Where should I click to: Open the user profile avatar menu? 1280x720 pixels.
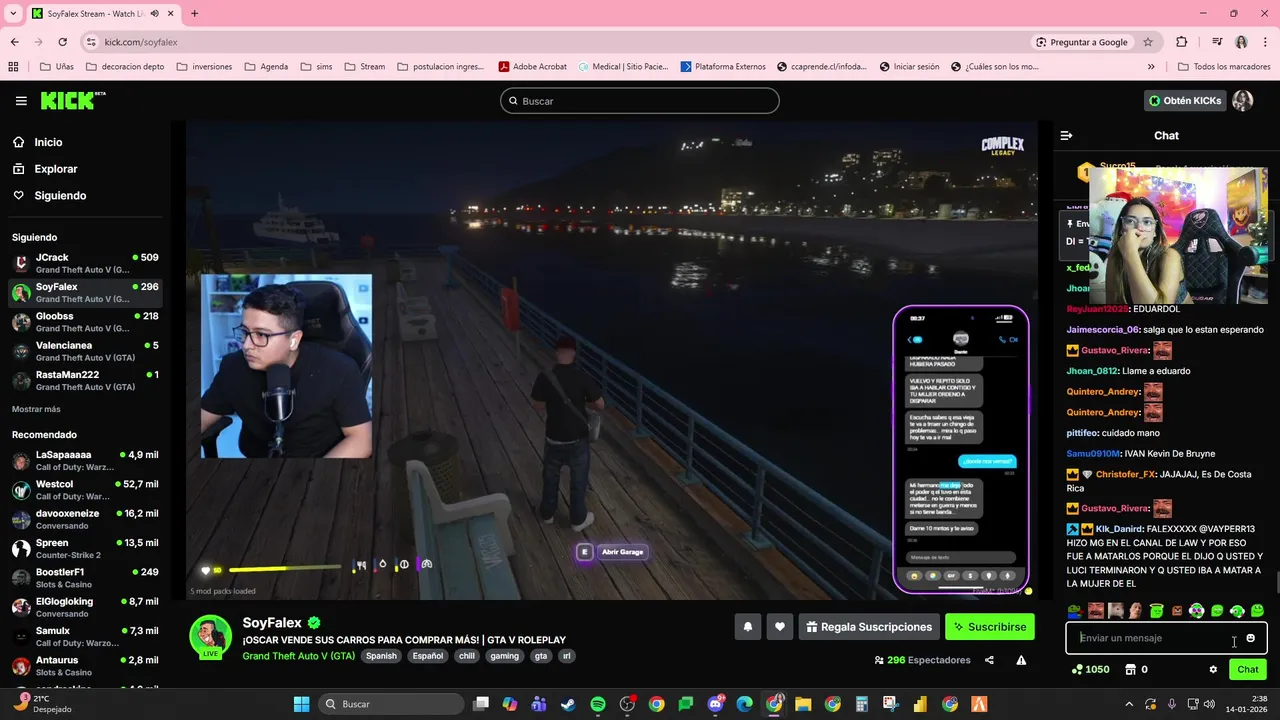click(1243, 101)
